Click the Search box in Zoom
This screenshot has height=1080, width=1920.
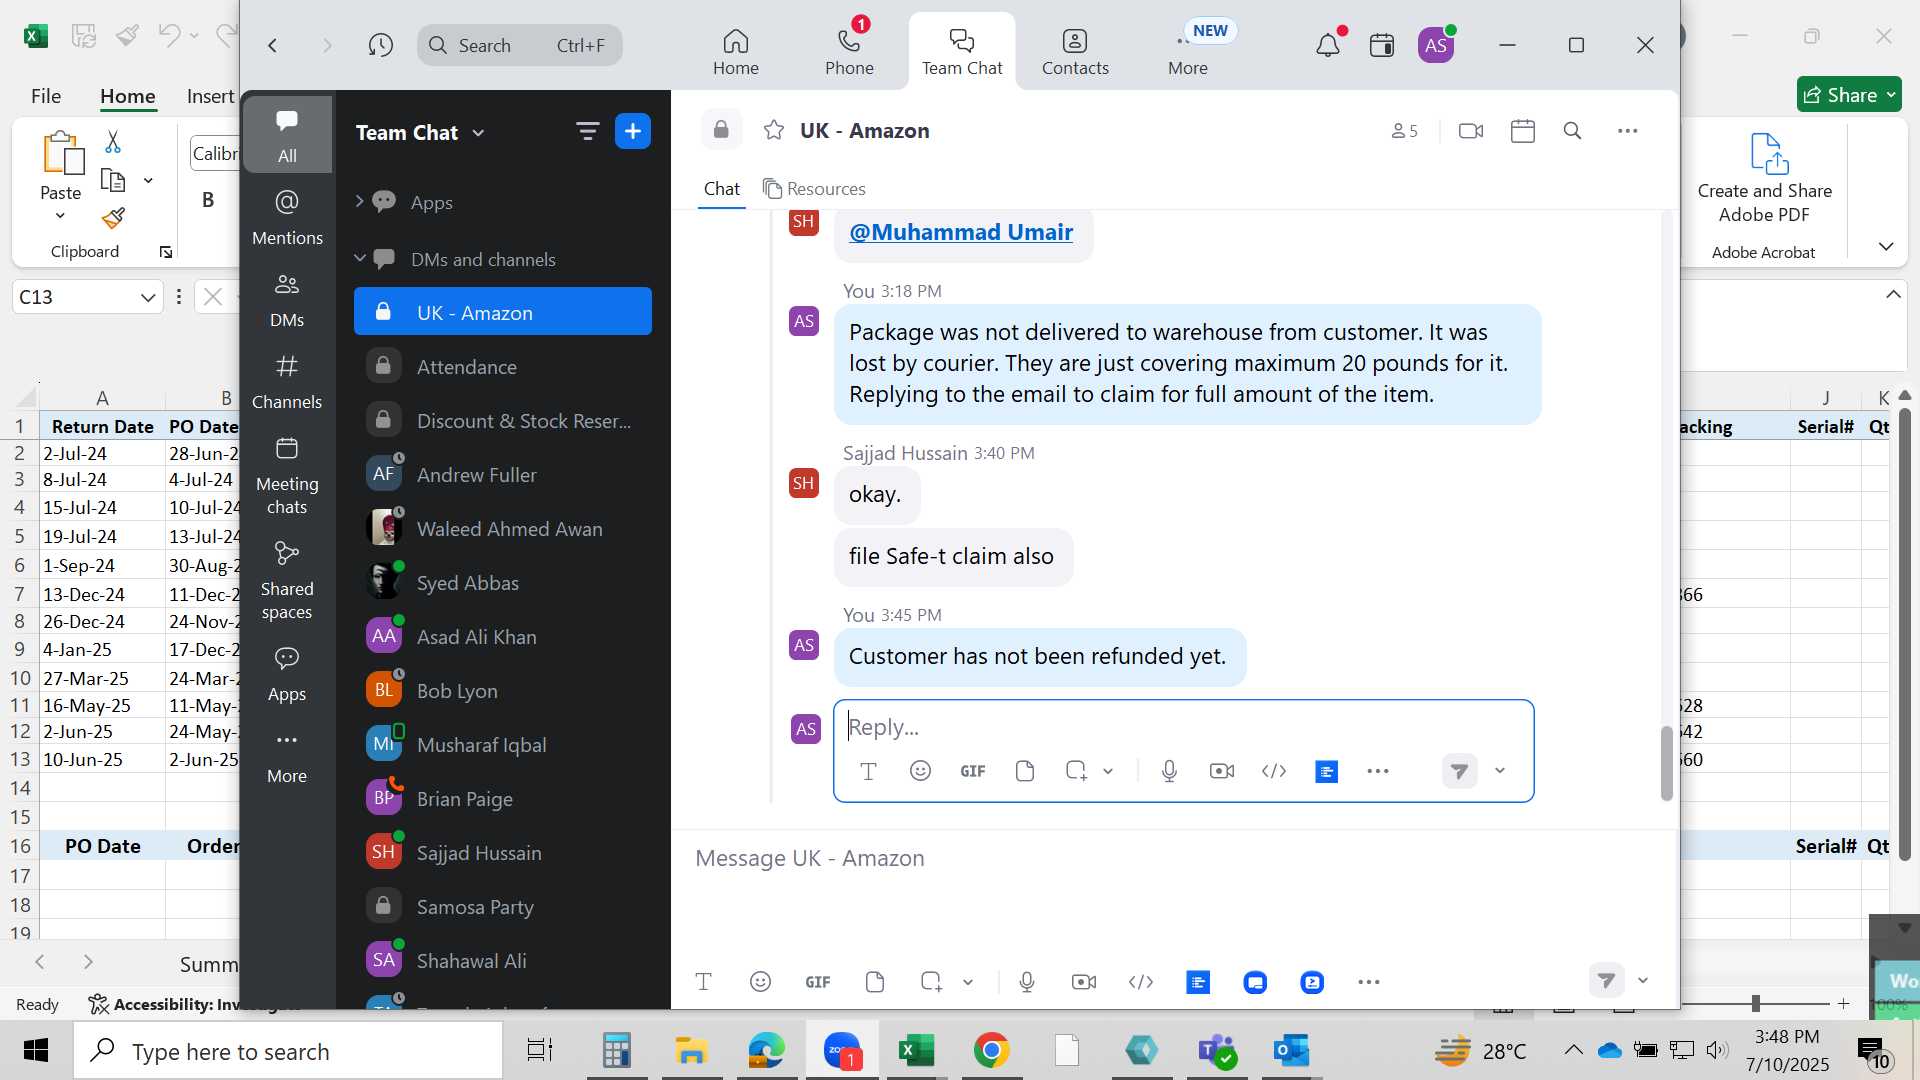[520, 45]
